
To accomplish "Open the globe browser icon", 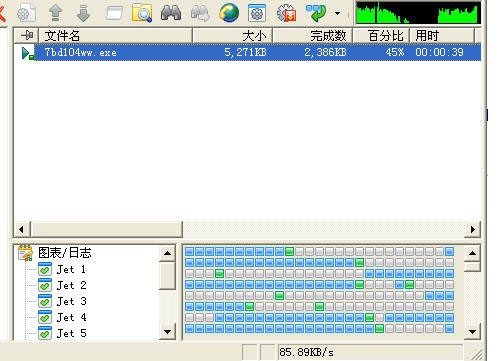I will pos(229,13).
